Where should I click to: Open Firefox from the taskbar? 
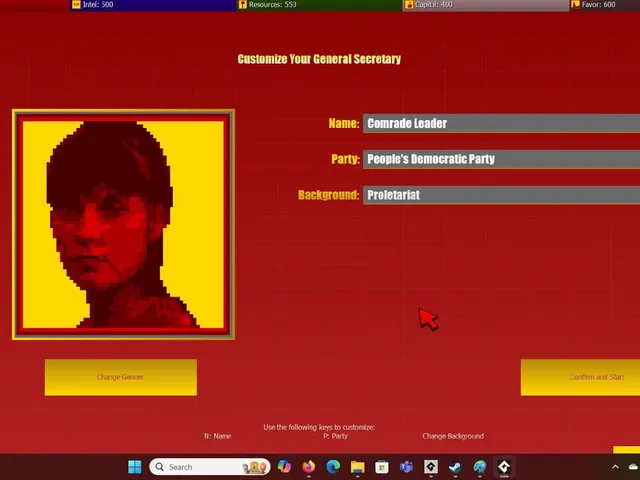[x=309, y=466]
